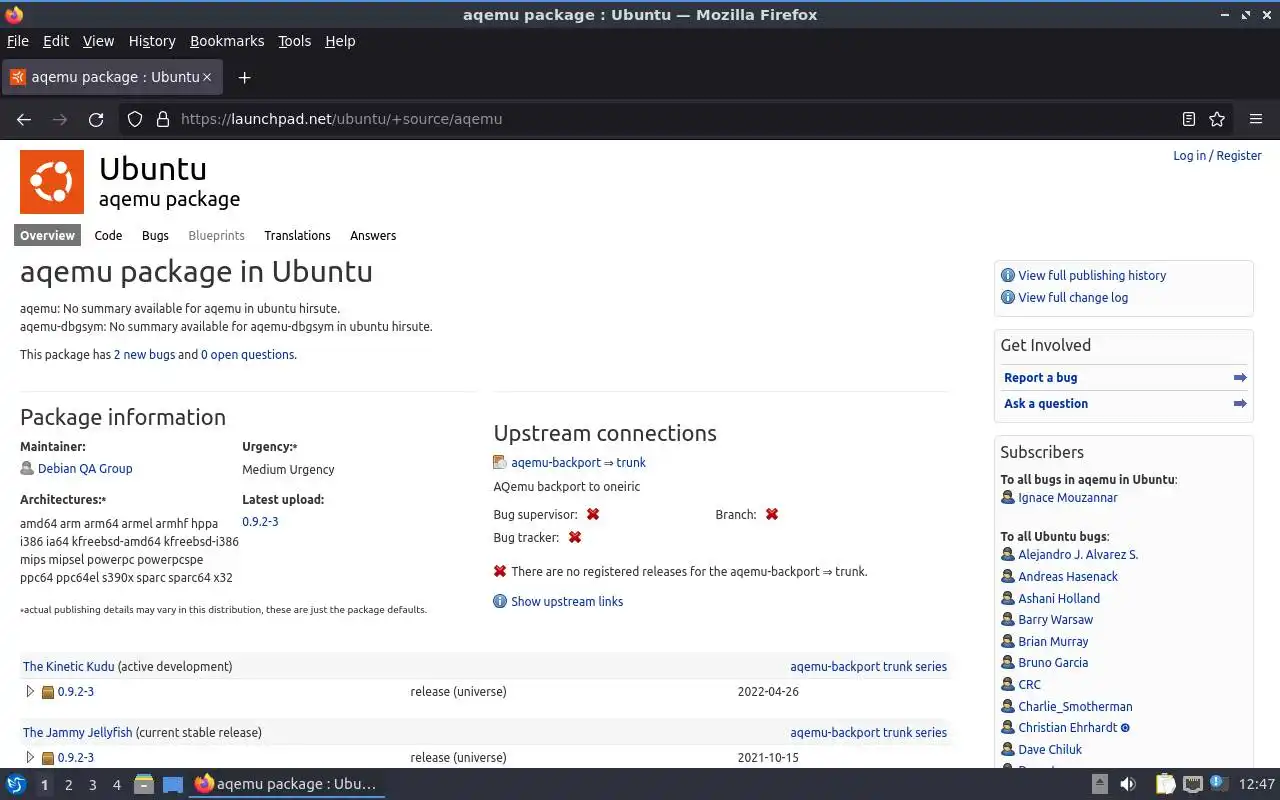This screenshot has height=800, width=1280.
Task: Open the Tools menu
Action: click(295, 41)
